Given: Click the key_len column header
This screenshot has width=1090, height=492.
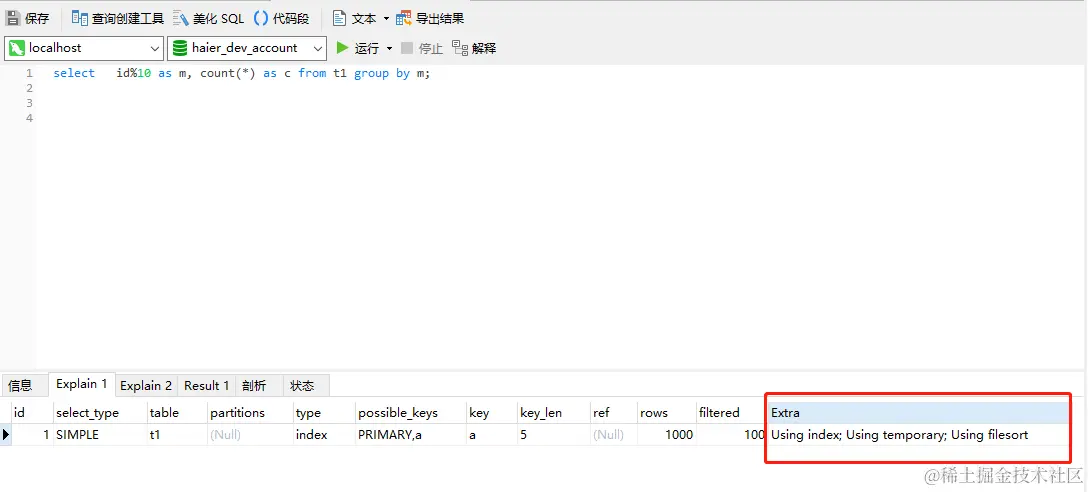Looking at the screenshot, I should click(553, 413).
